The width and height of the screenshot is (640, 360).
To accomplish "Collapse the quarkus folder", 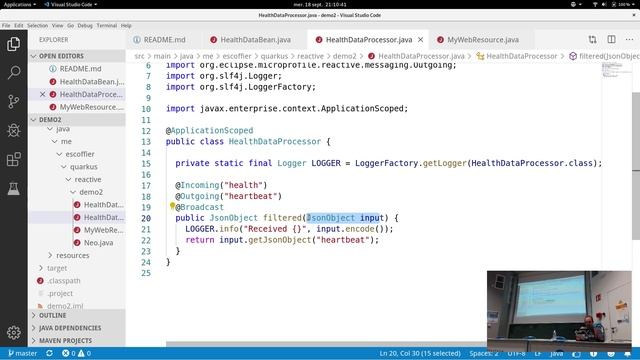I will click(x=83, y=167).
